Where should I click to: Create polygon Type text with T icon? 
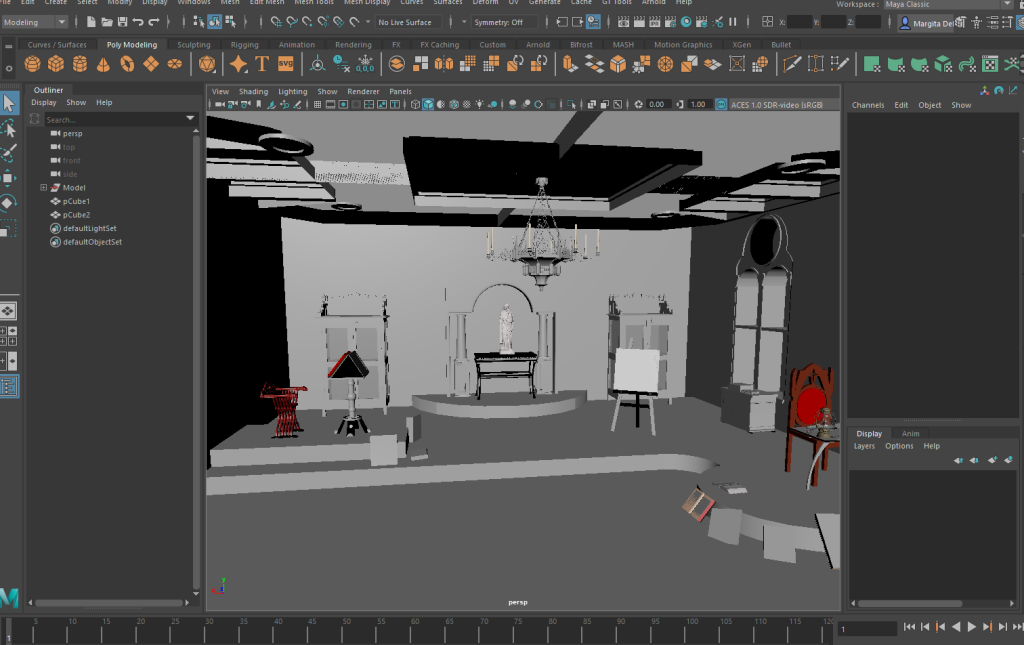pos(262,64)
